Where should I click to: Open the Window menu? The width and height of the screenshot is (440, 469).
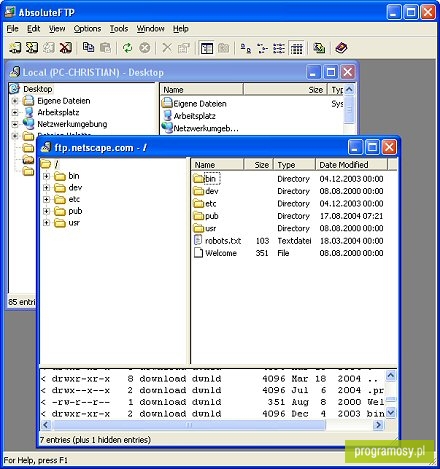click(150, 29)
